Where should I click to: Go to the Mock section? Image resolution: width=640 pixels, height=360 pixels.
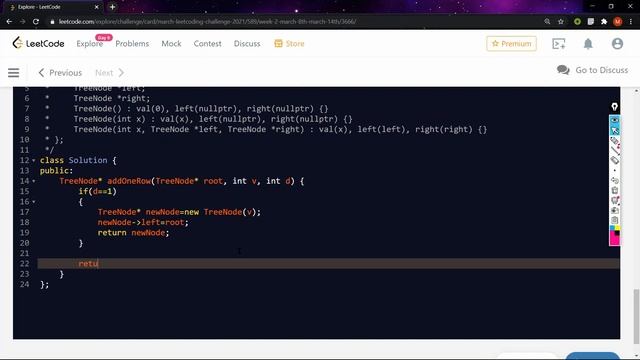click(171, 44)
